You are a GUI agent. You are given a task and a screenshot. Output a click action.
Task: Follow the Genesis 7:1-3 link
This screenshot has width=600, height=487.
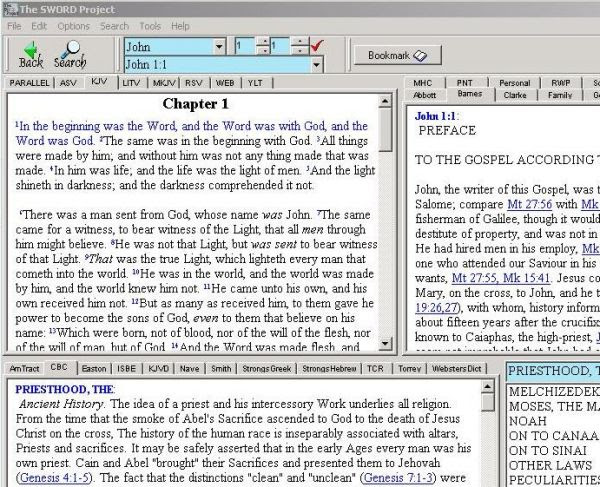coord(398,478)
